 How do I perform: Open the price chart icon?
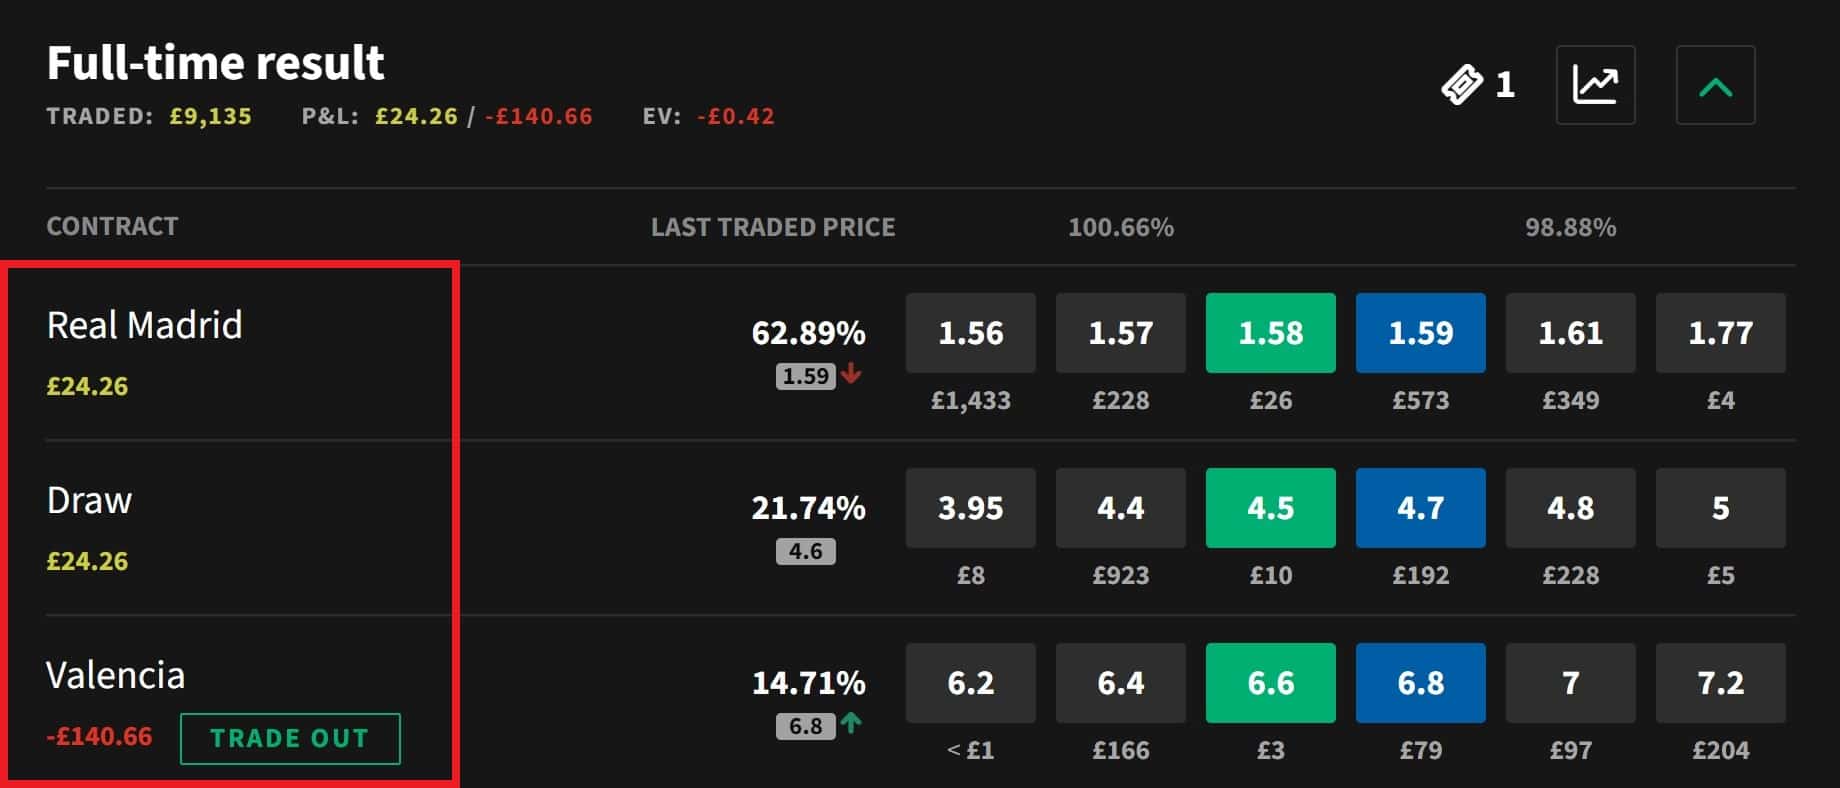(1595, 85)
